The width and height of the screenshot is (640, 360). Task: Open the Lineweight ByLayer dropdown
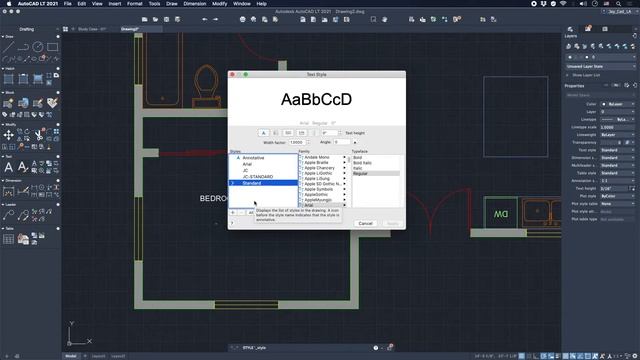point(618,135)
